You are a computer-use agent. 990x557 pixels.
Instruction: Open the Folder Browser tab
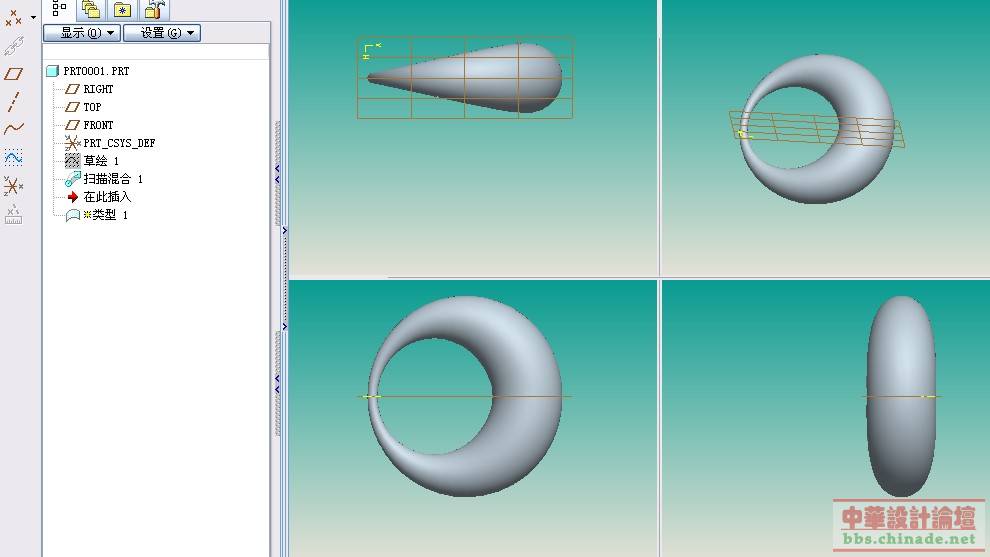(x=91, y=9)
